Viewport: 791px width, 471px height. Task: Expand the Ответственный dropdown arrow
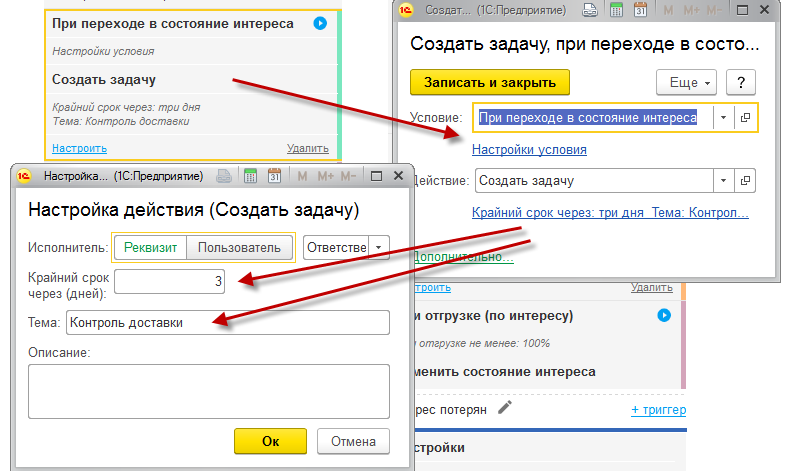[x=378, y=248]
